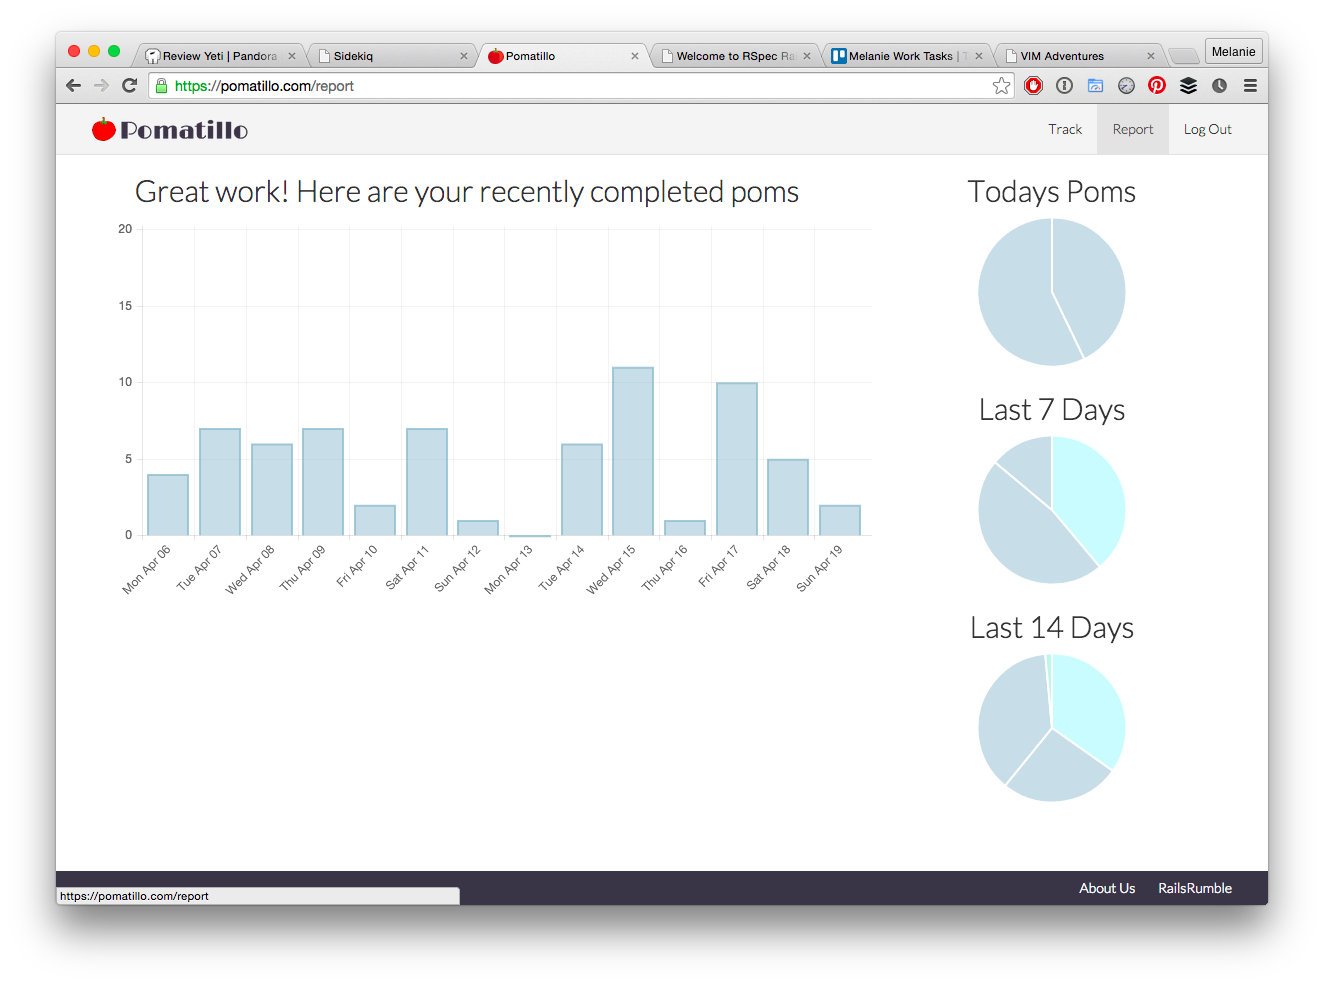Close the Review Yeti Pandora tab
This screenshot has width=1324, height=985.
292,56
